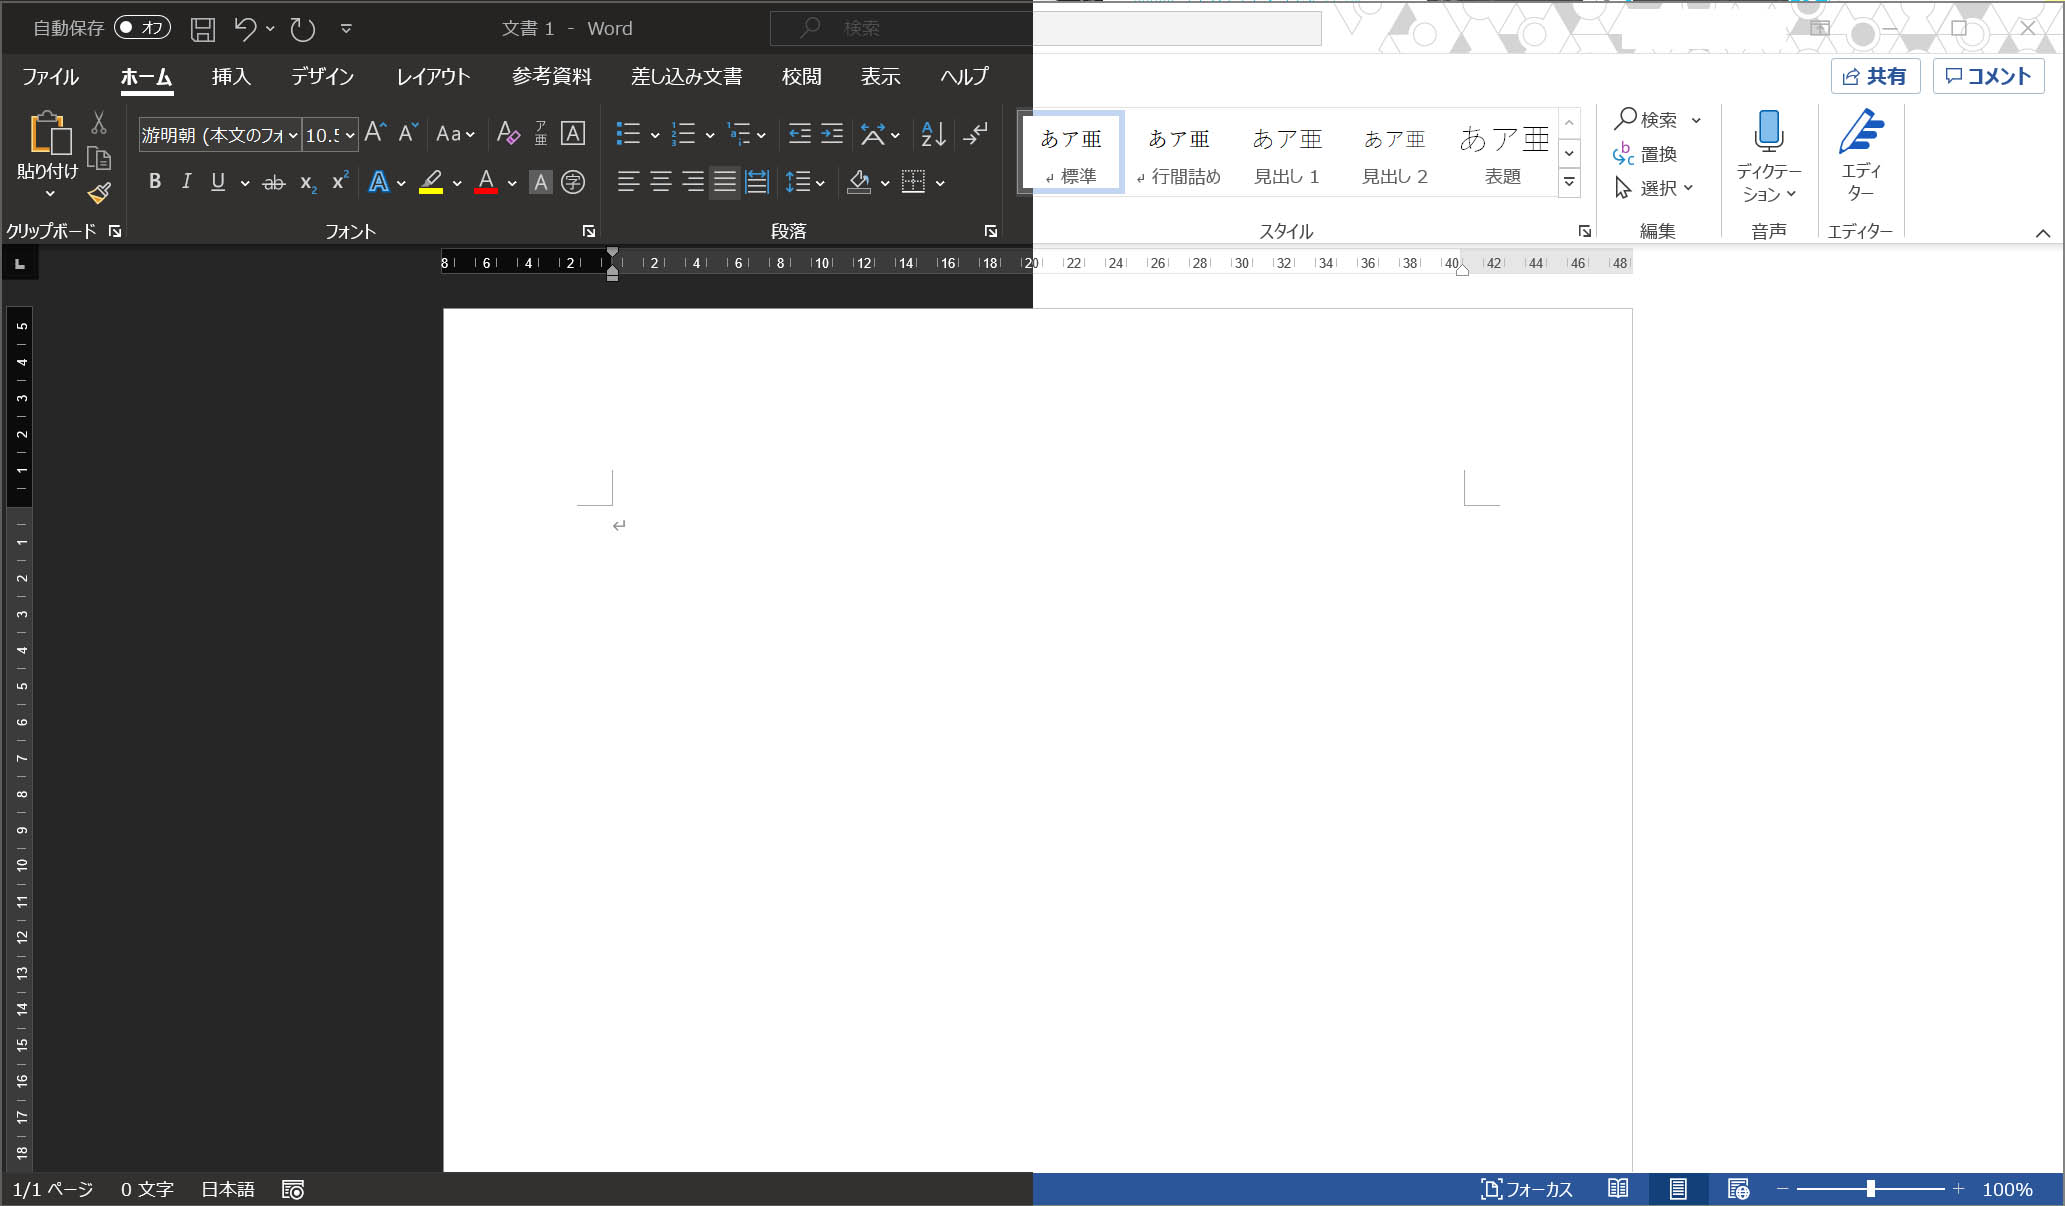Decrease paragraph indent
The image size is (2065, 1206).
[799, 133]
